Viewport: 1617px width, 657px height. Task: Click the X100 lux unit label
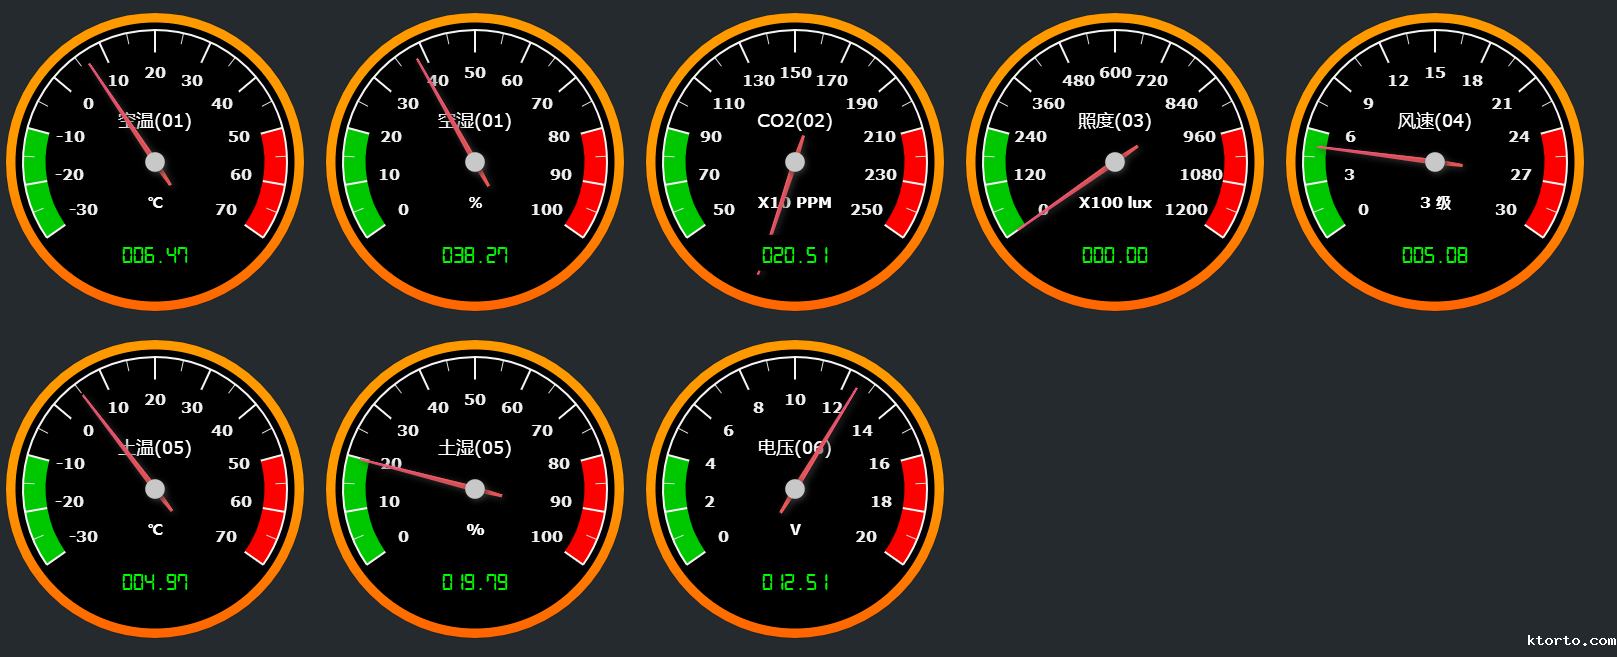click(1115, 203)
